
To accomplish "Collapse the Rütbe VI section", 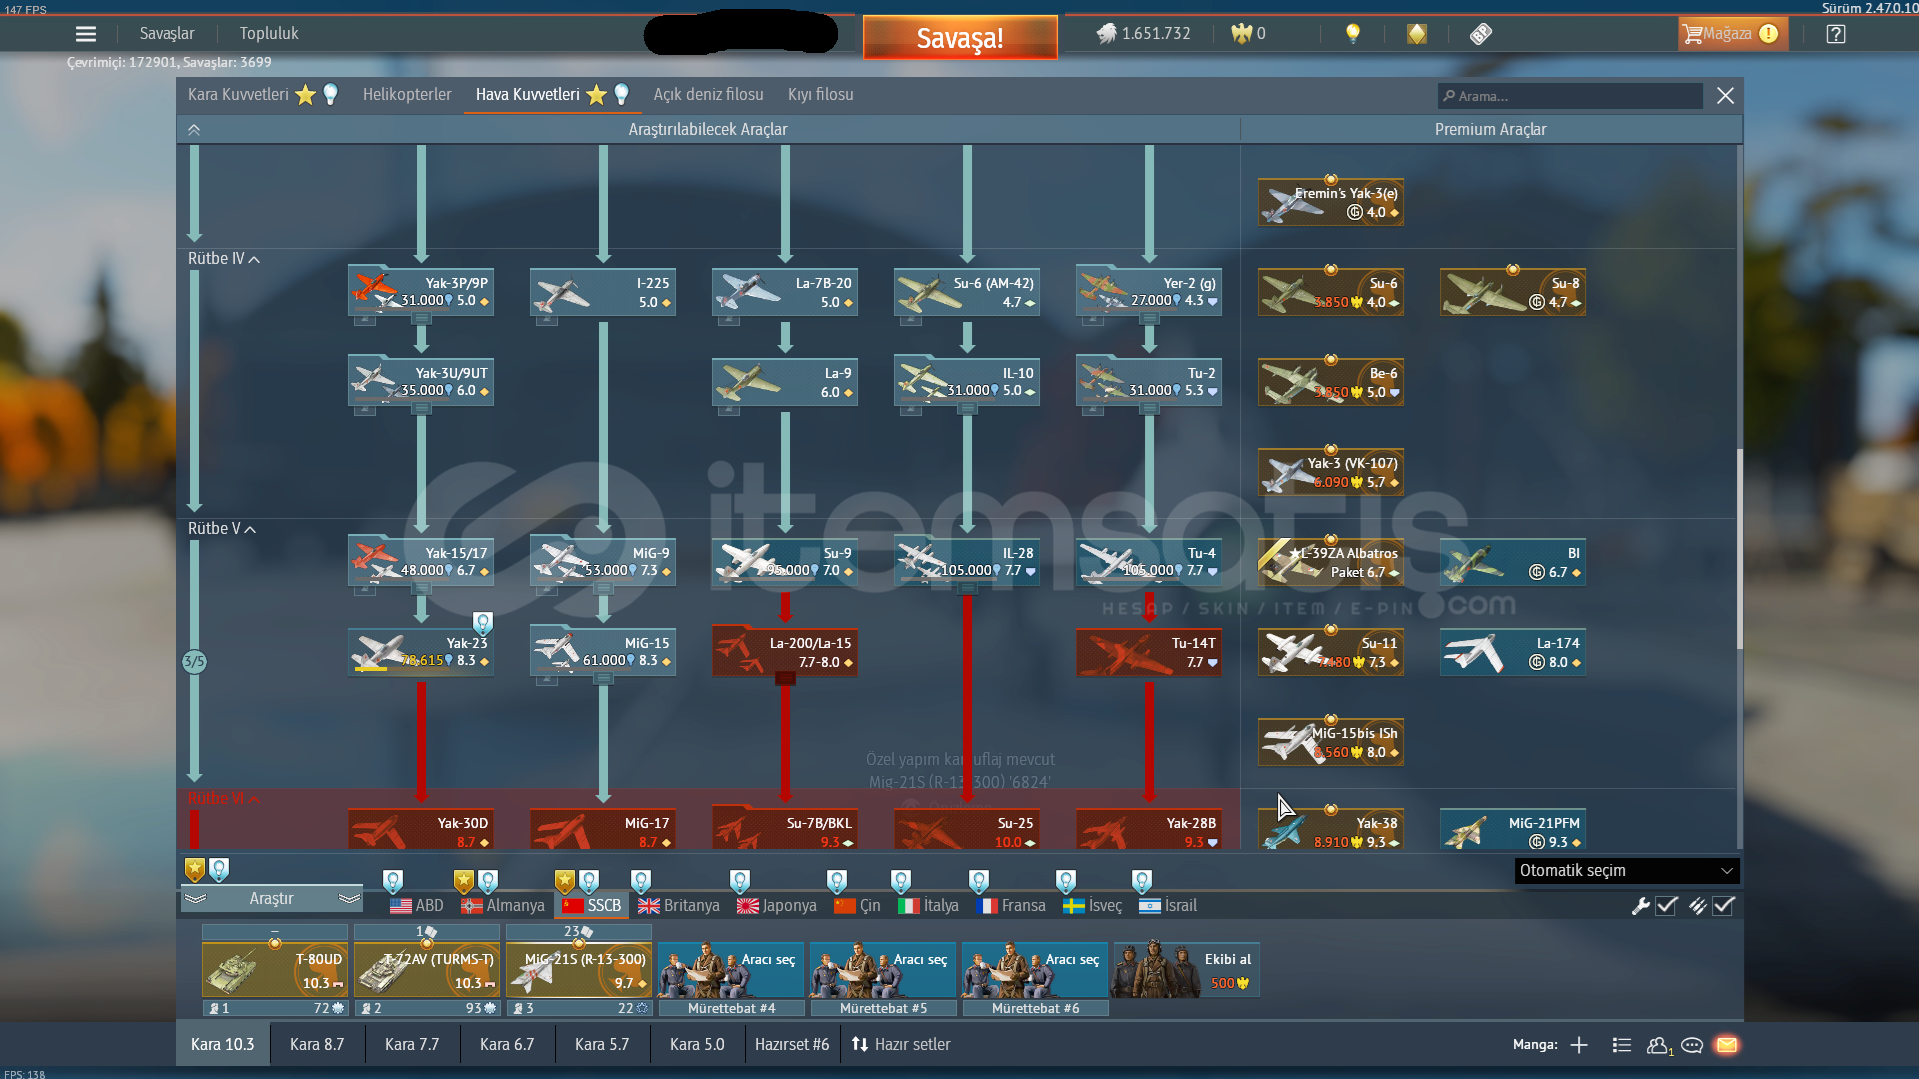I will (x=224, y=799).
